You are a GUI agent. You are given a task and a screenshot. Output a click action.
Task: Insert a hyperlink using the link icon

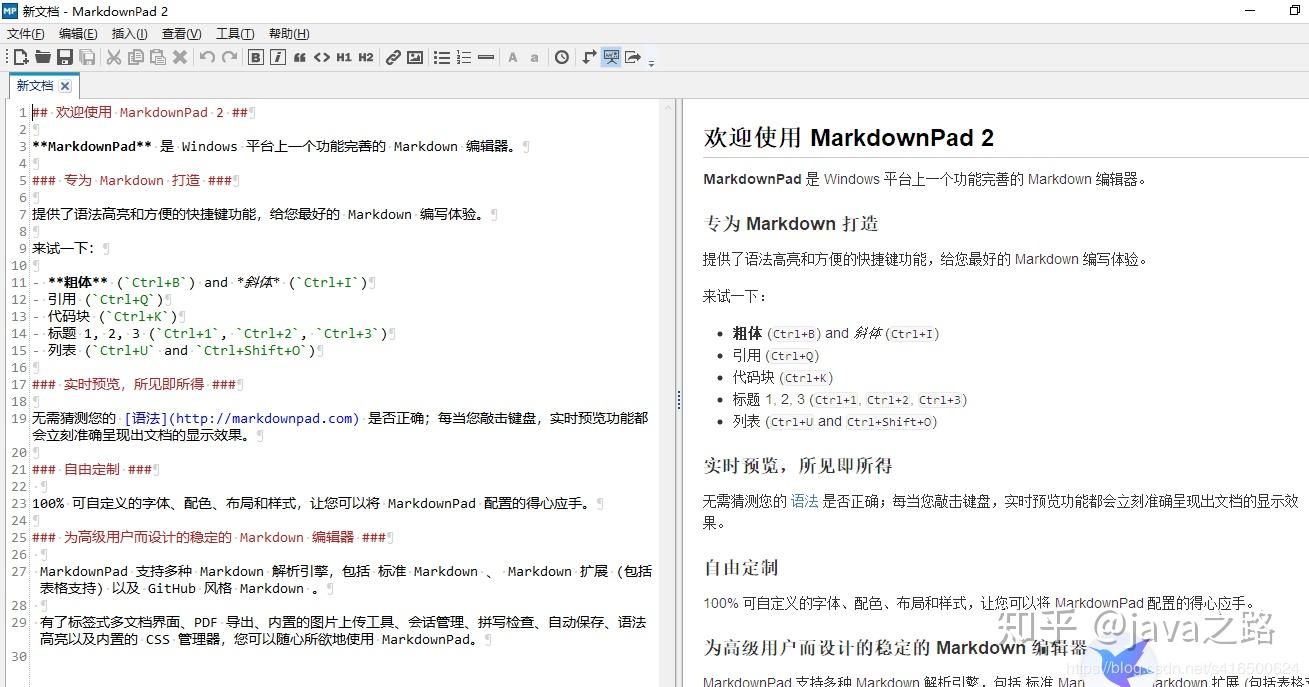click(x=393, y=57)
